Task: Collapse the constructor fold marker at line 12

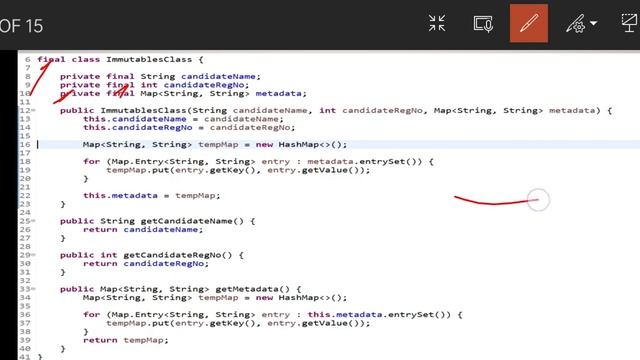Action: (x=33, y=110)
